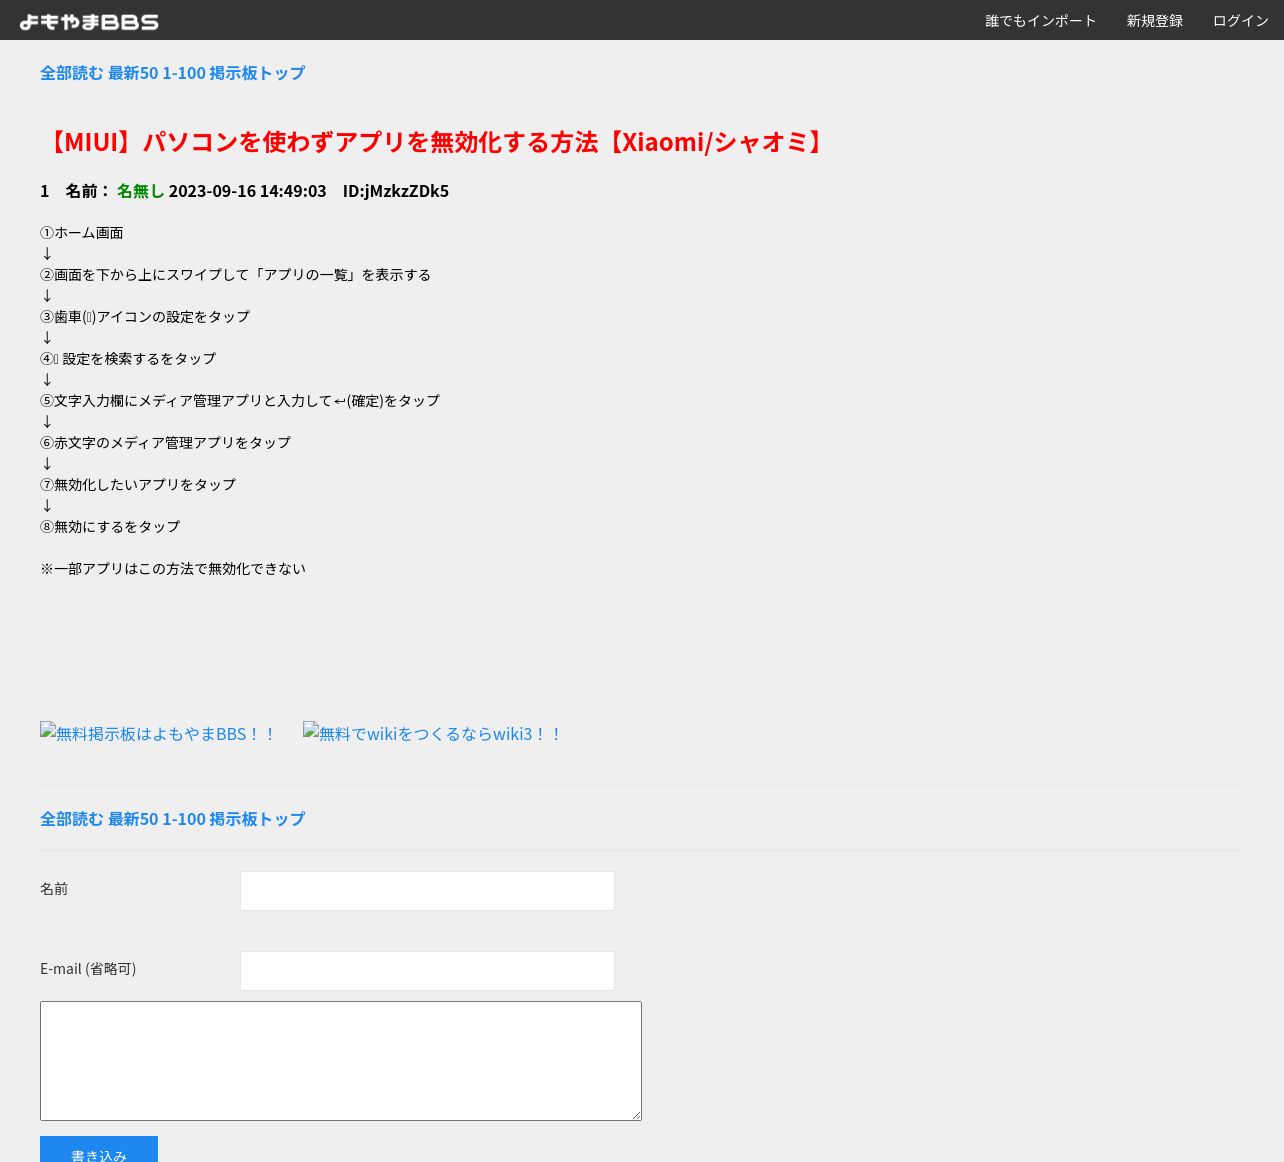This screenshot has width=1284, height=1162.
Task: Focus the 名前 input field
Action: [427, 891]
